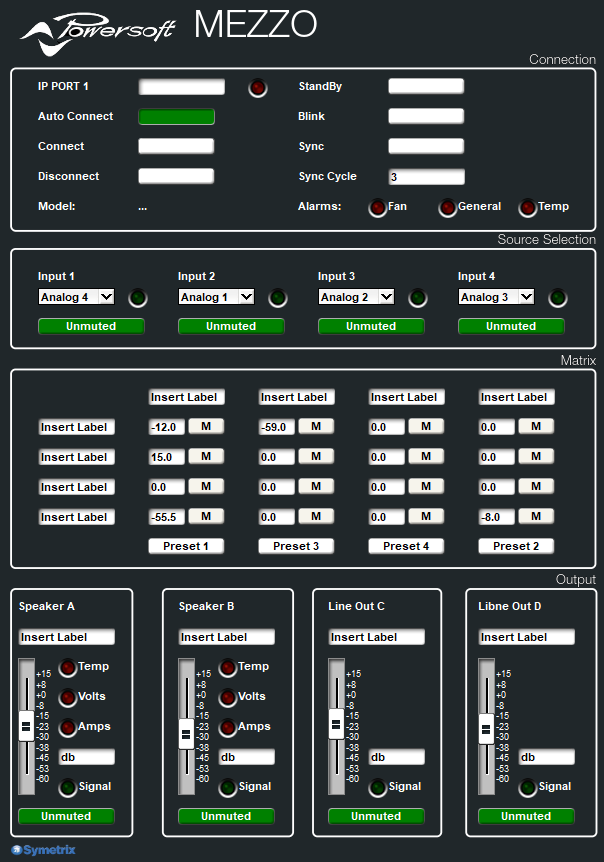This screenshot has width=604, height=862.
Task: Click Speaker B Amps indicator LED
Action: pos(227,727)
